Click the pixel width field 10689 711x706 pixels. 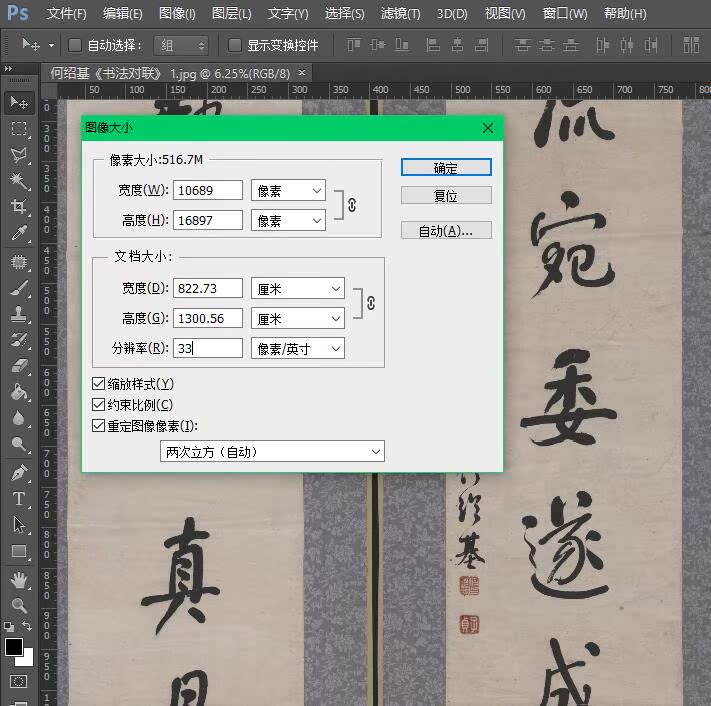click(x=208, y=190)
